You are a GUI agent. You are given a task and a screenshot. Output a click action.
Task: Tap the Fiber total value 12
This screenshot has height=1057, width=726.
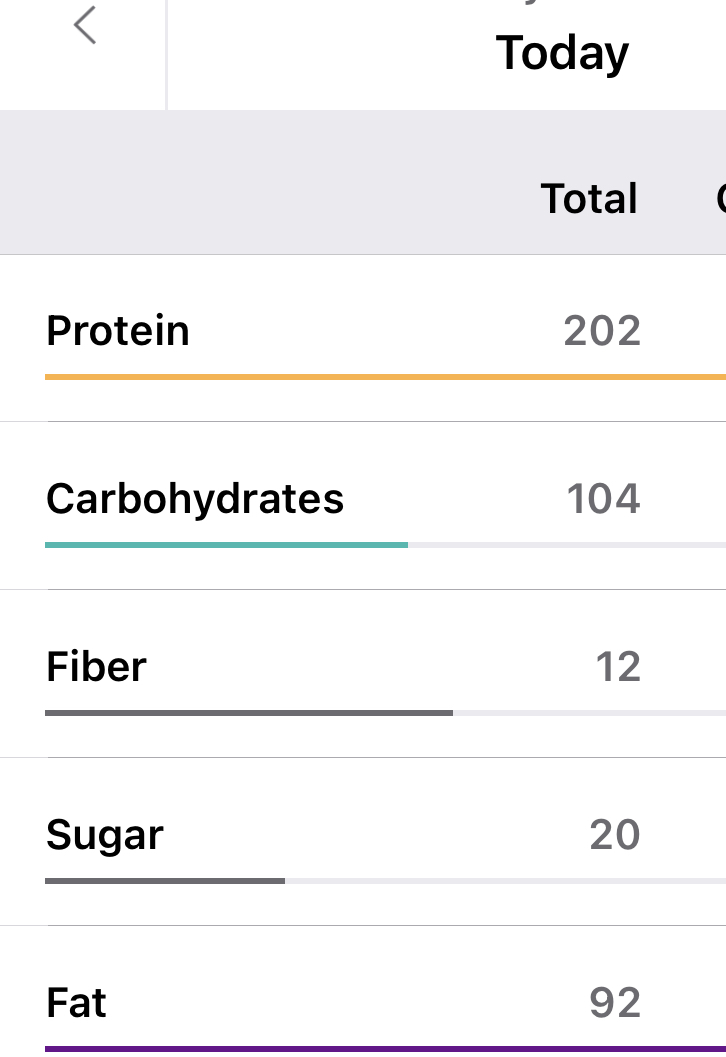617,667
